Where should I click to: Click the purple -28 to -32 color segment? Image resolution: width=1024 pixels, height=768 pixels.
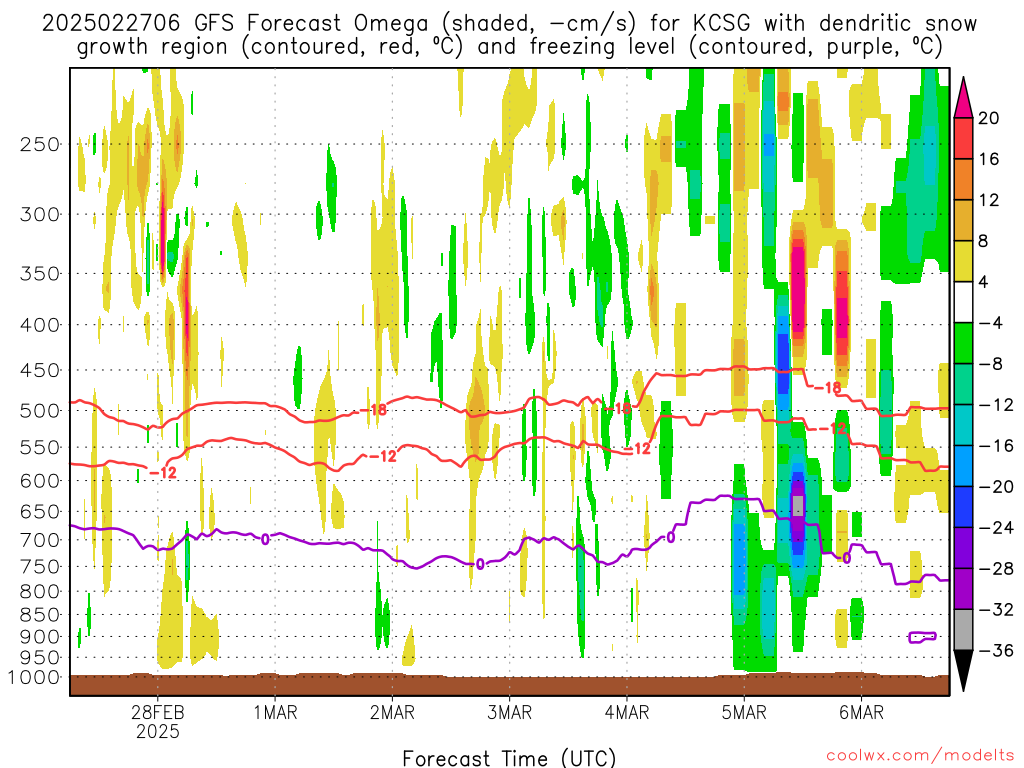coord(963,588)
